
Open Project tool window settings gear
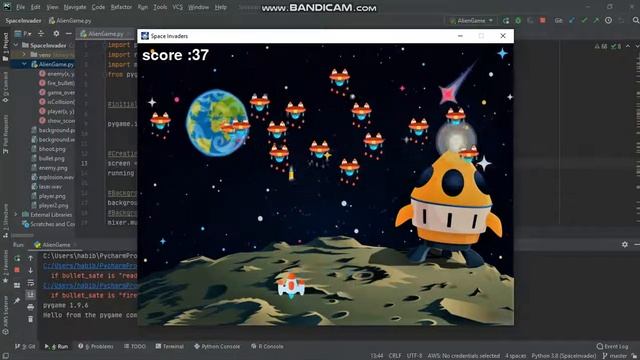pos(56,33)
